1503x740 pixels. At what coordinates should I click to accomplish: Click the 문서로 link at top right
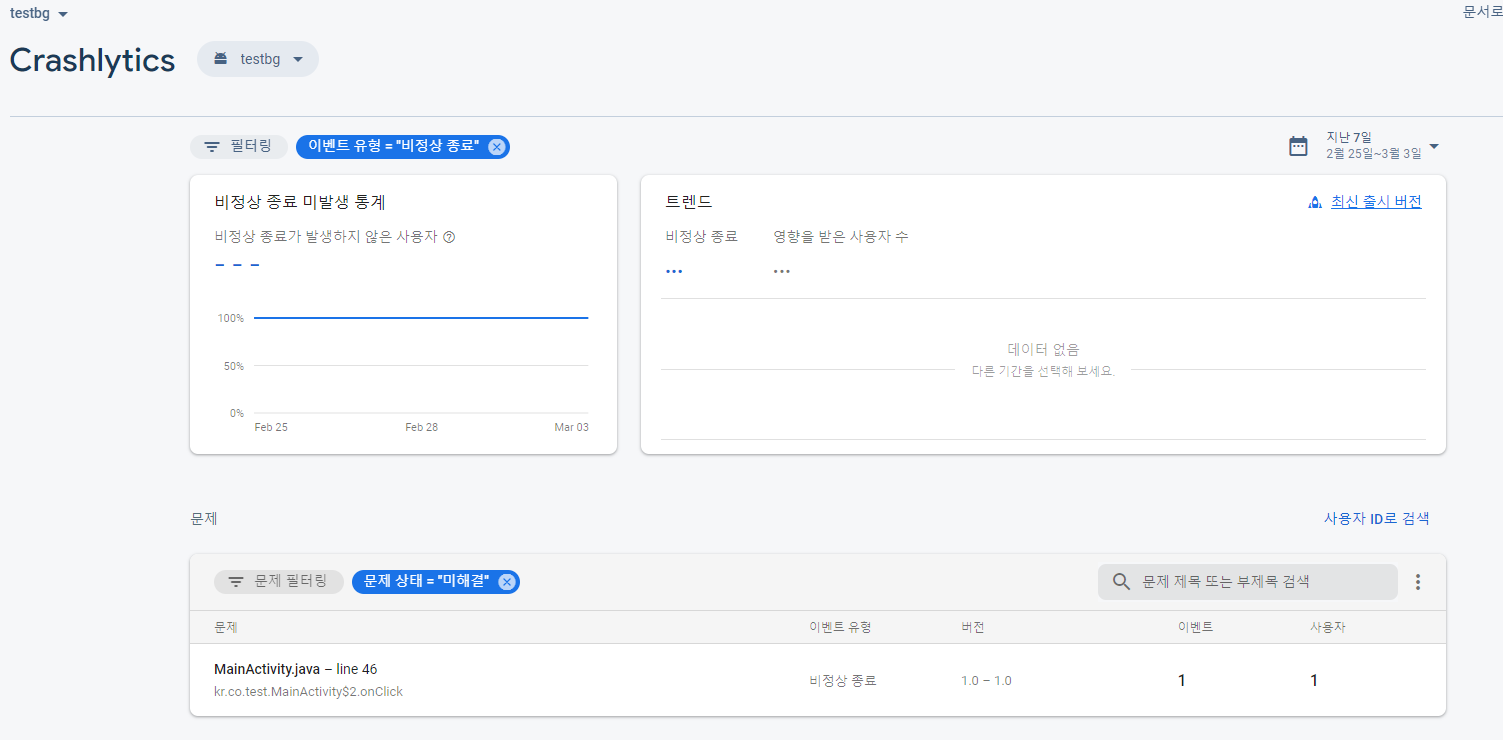[x=1482, y=11]
